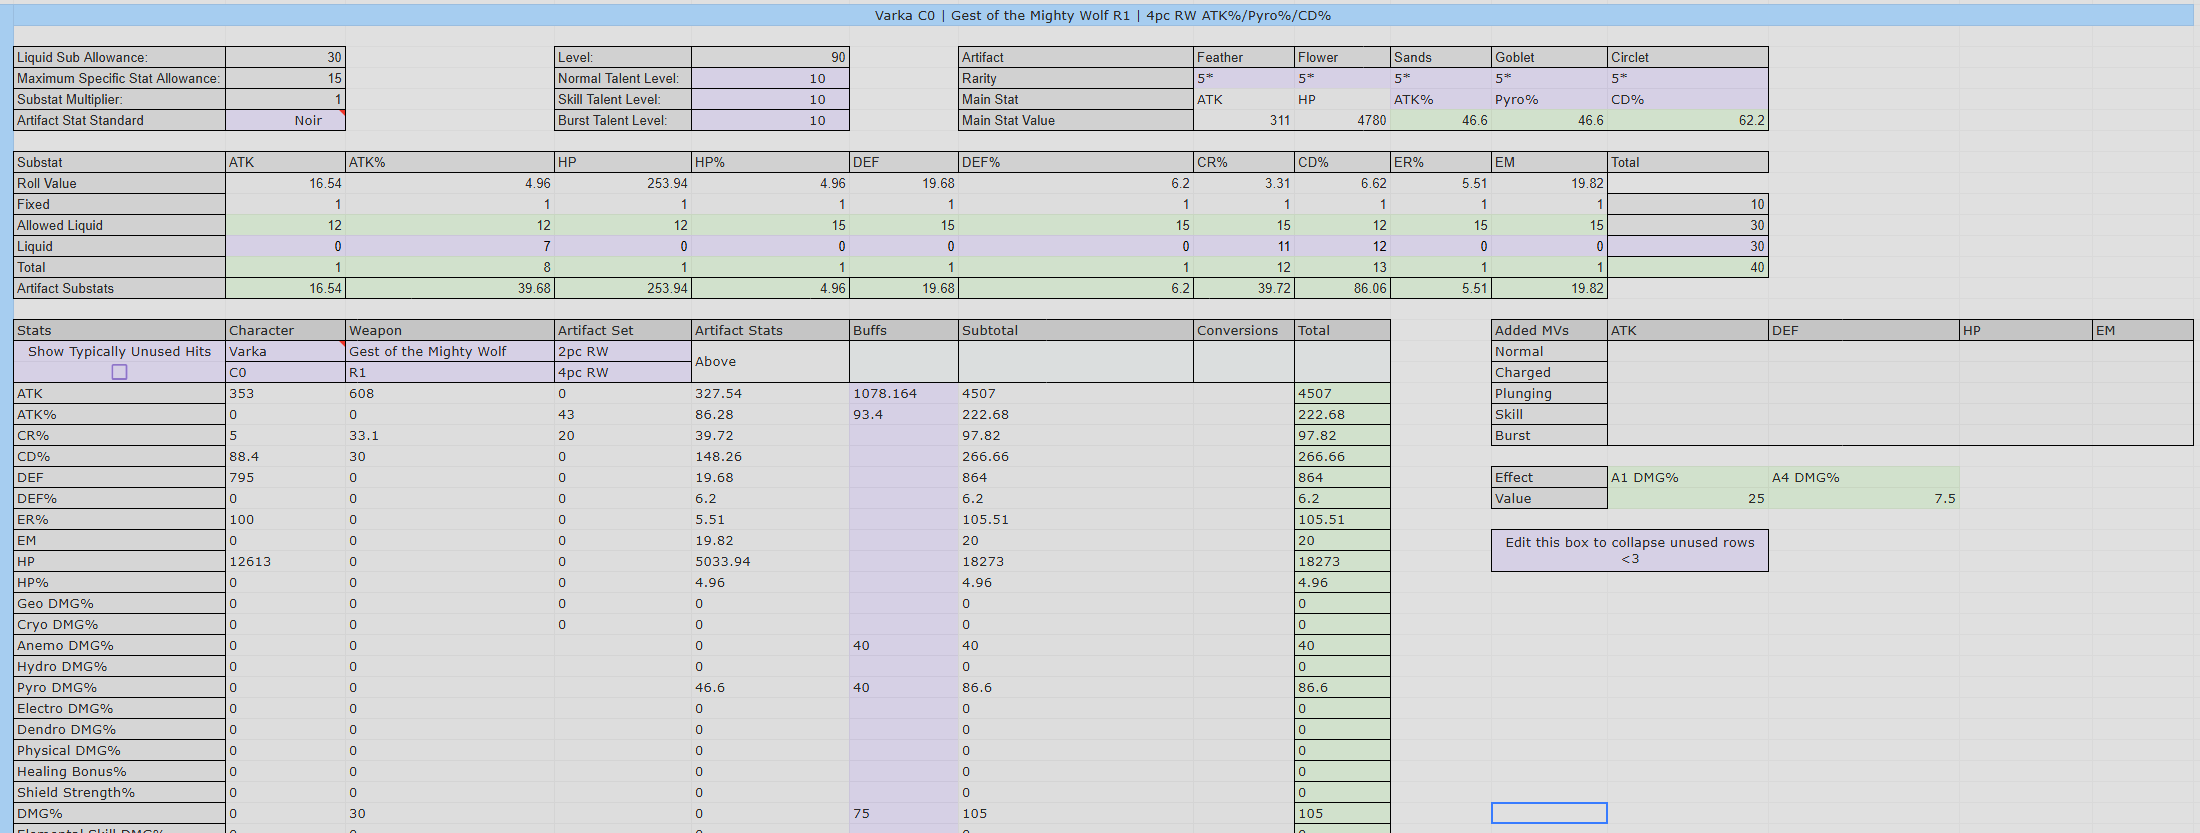Click the Liquid Sub Allowance value 30
Viewport: 2200px width, 833px height.
(x=285, y=57)
